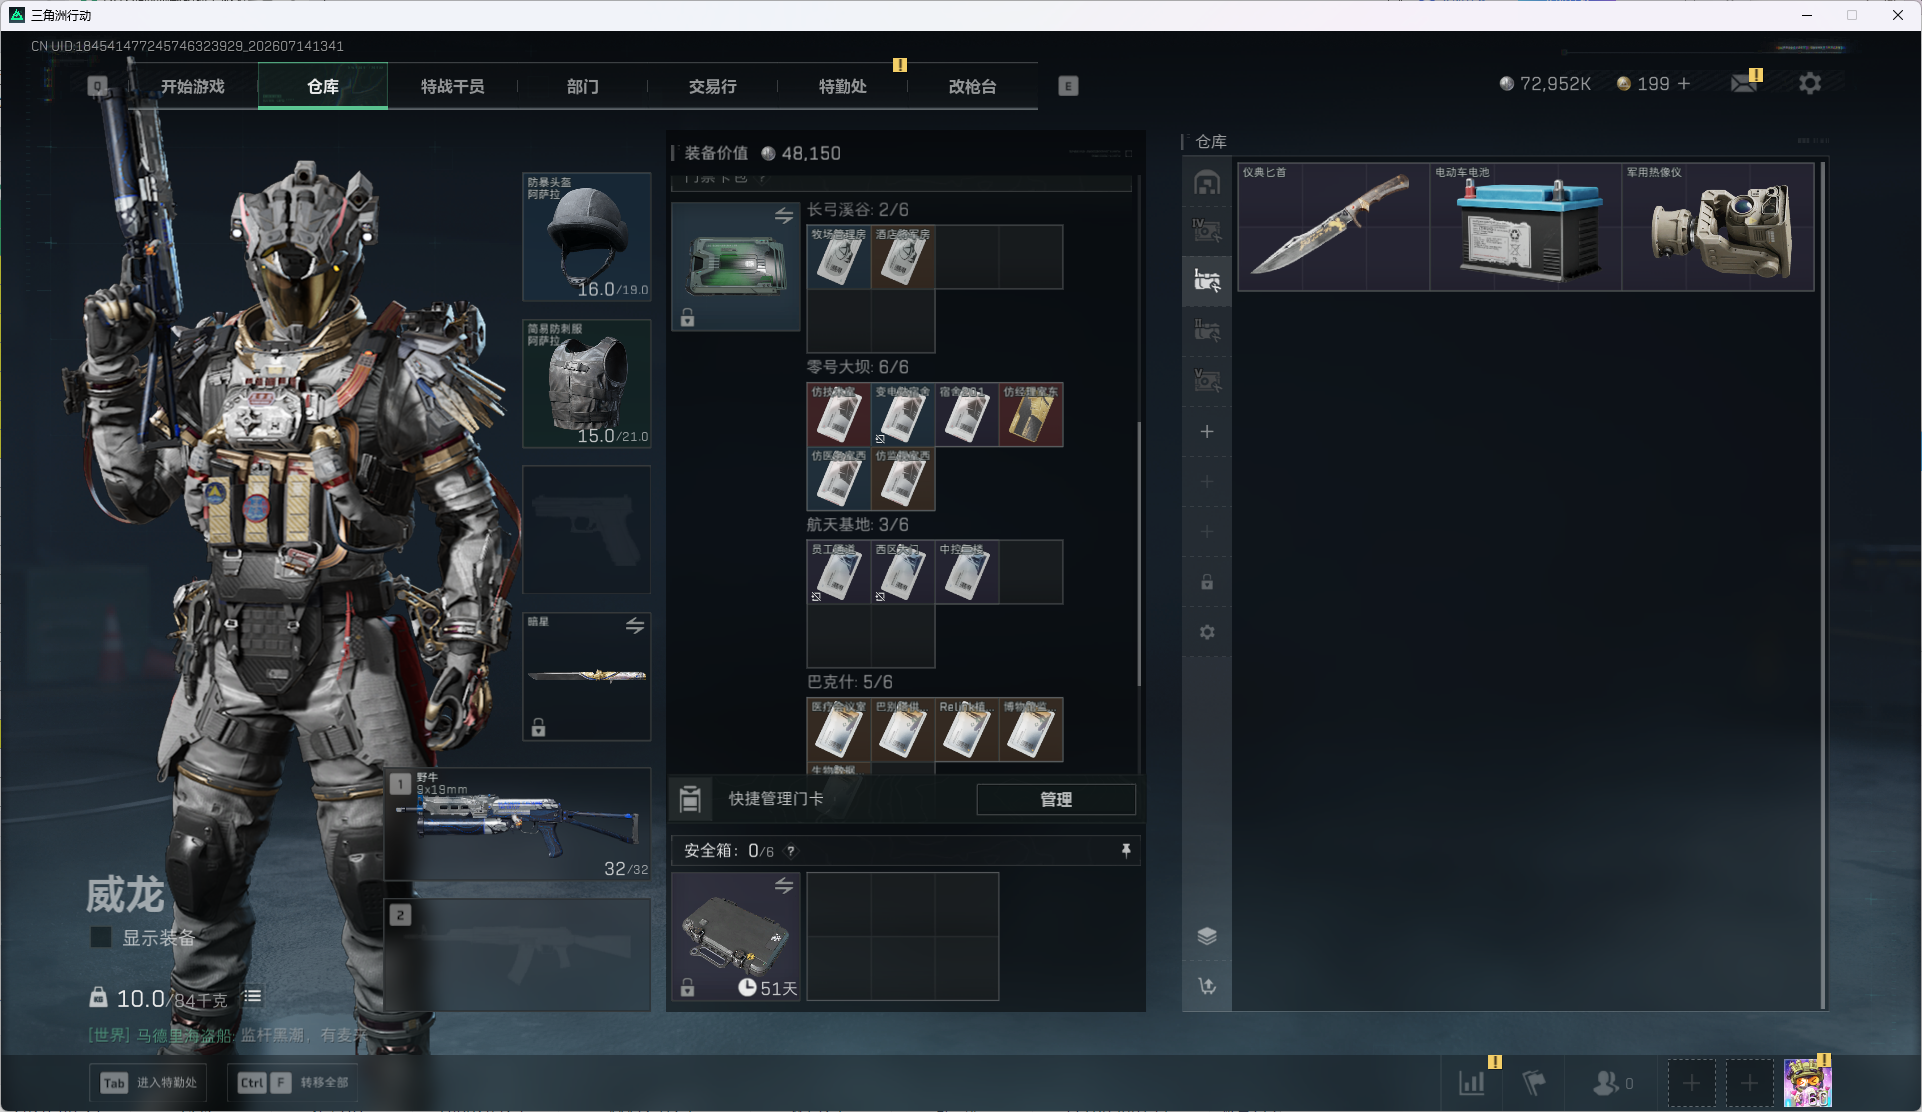Click swap arrows on the keycard case
1922x1112 pixels.
tap(784, 215)
